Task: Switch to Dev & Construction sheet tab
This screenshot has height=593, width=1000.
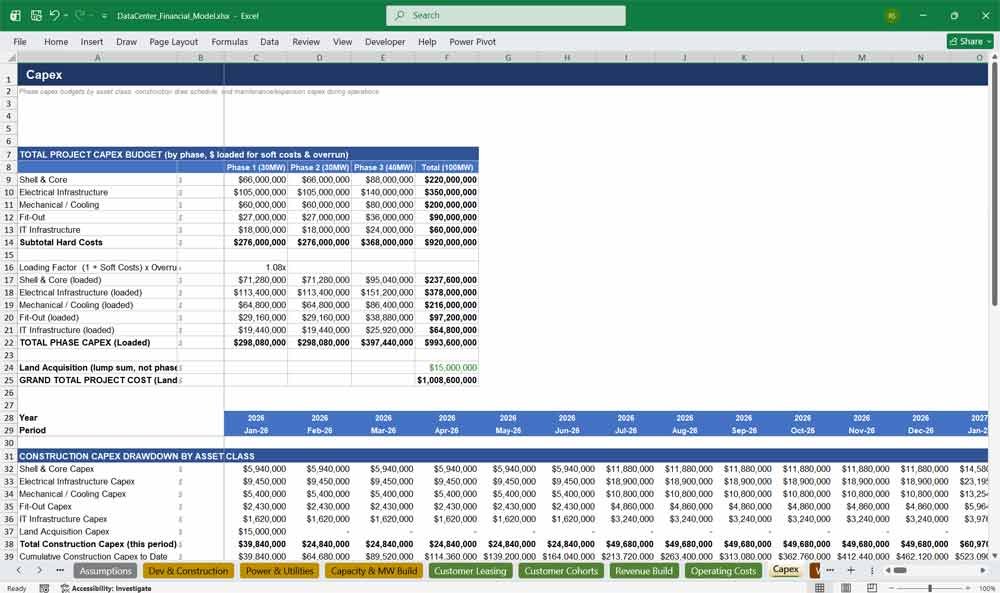Action: point(188,571)
